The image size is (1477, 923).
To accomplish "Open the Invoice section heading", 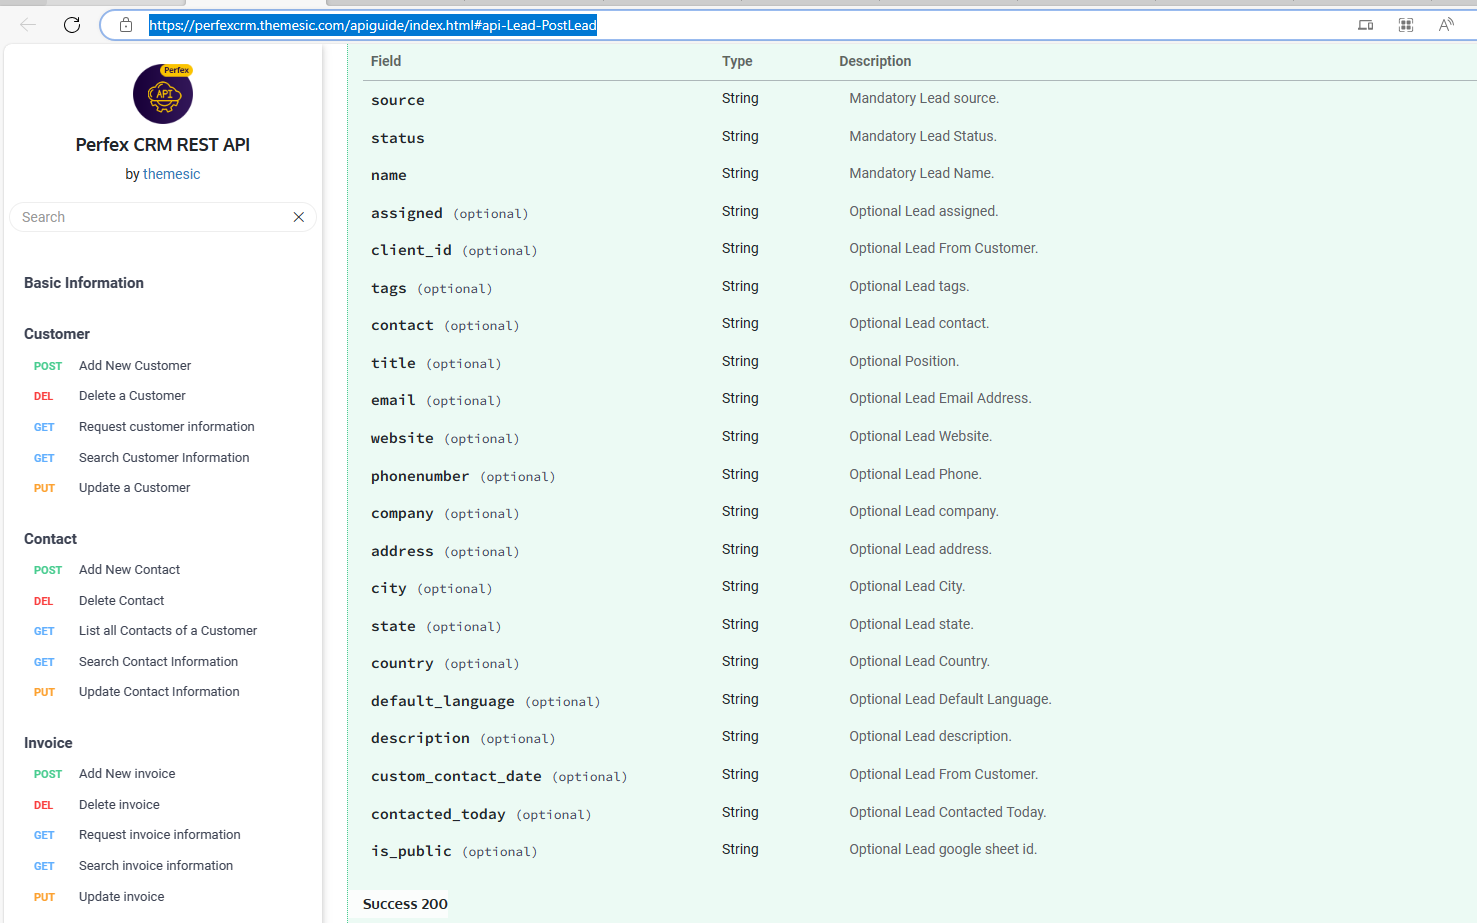I will click(x=48, y=743).
